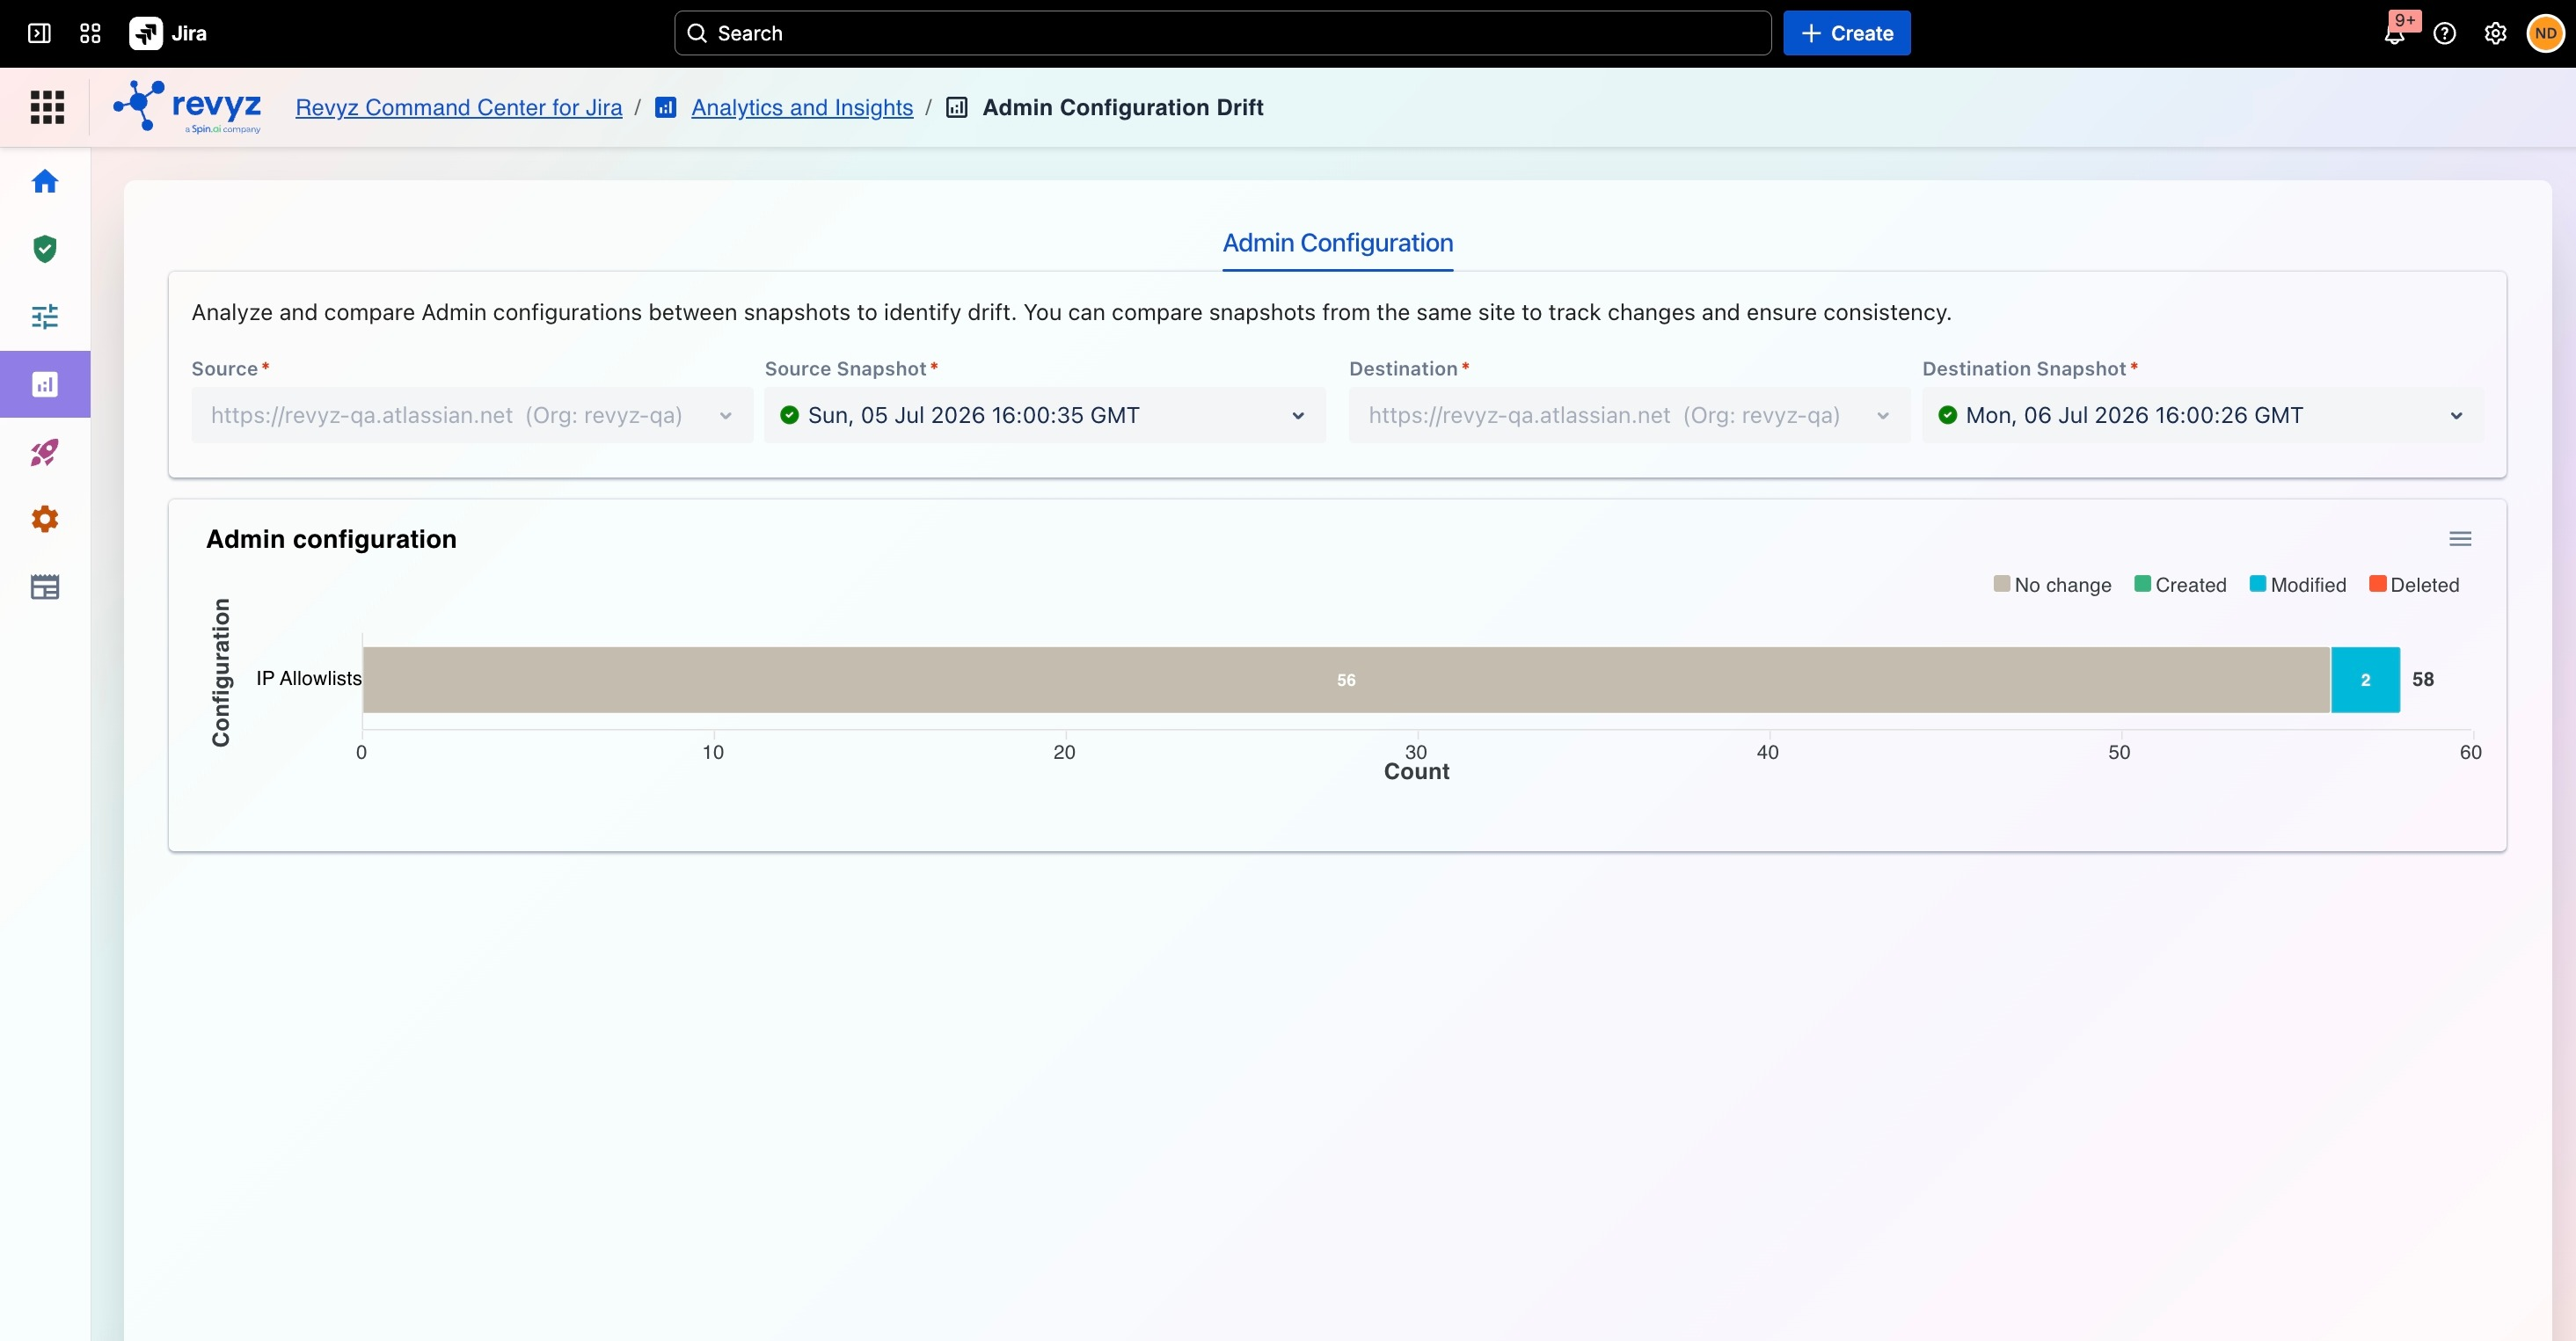Viewport: 2576px width, 1341px height.
Task: Open the home icon in sidebar
Action: [x=45, y=181]
